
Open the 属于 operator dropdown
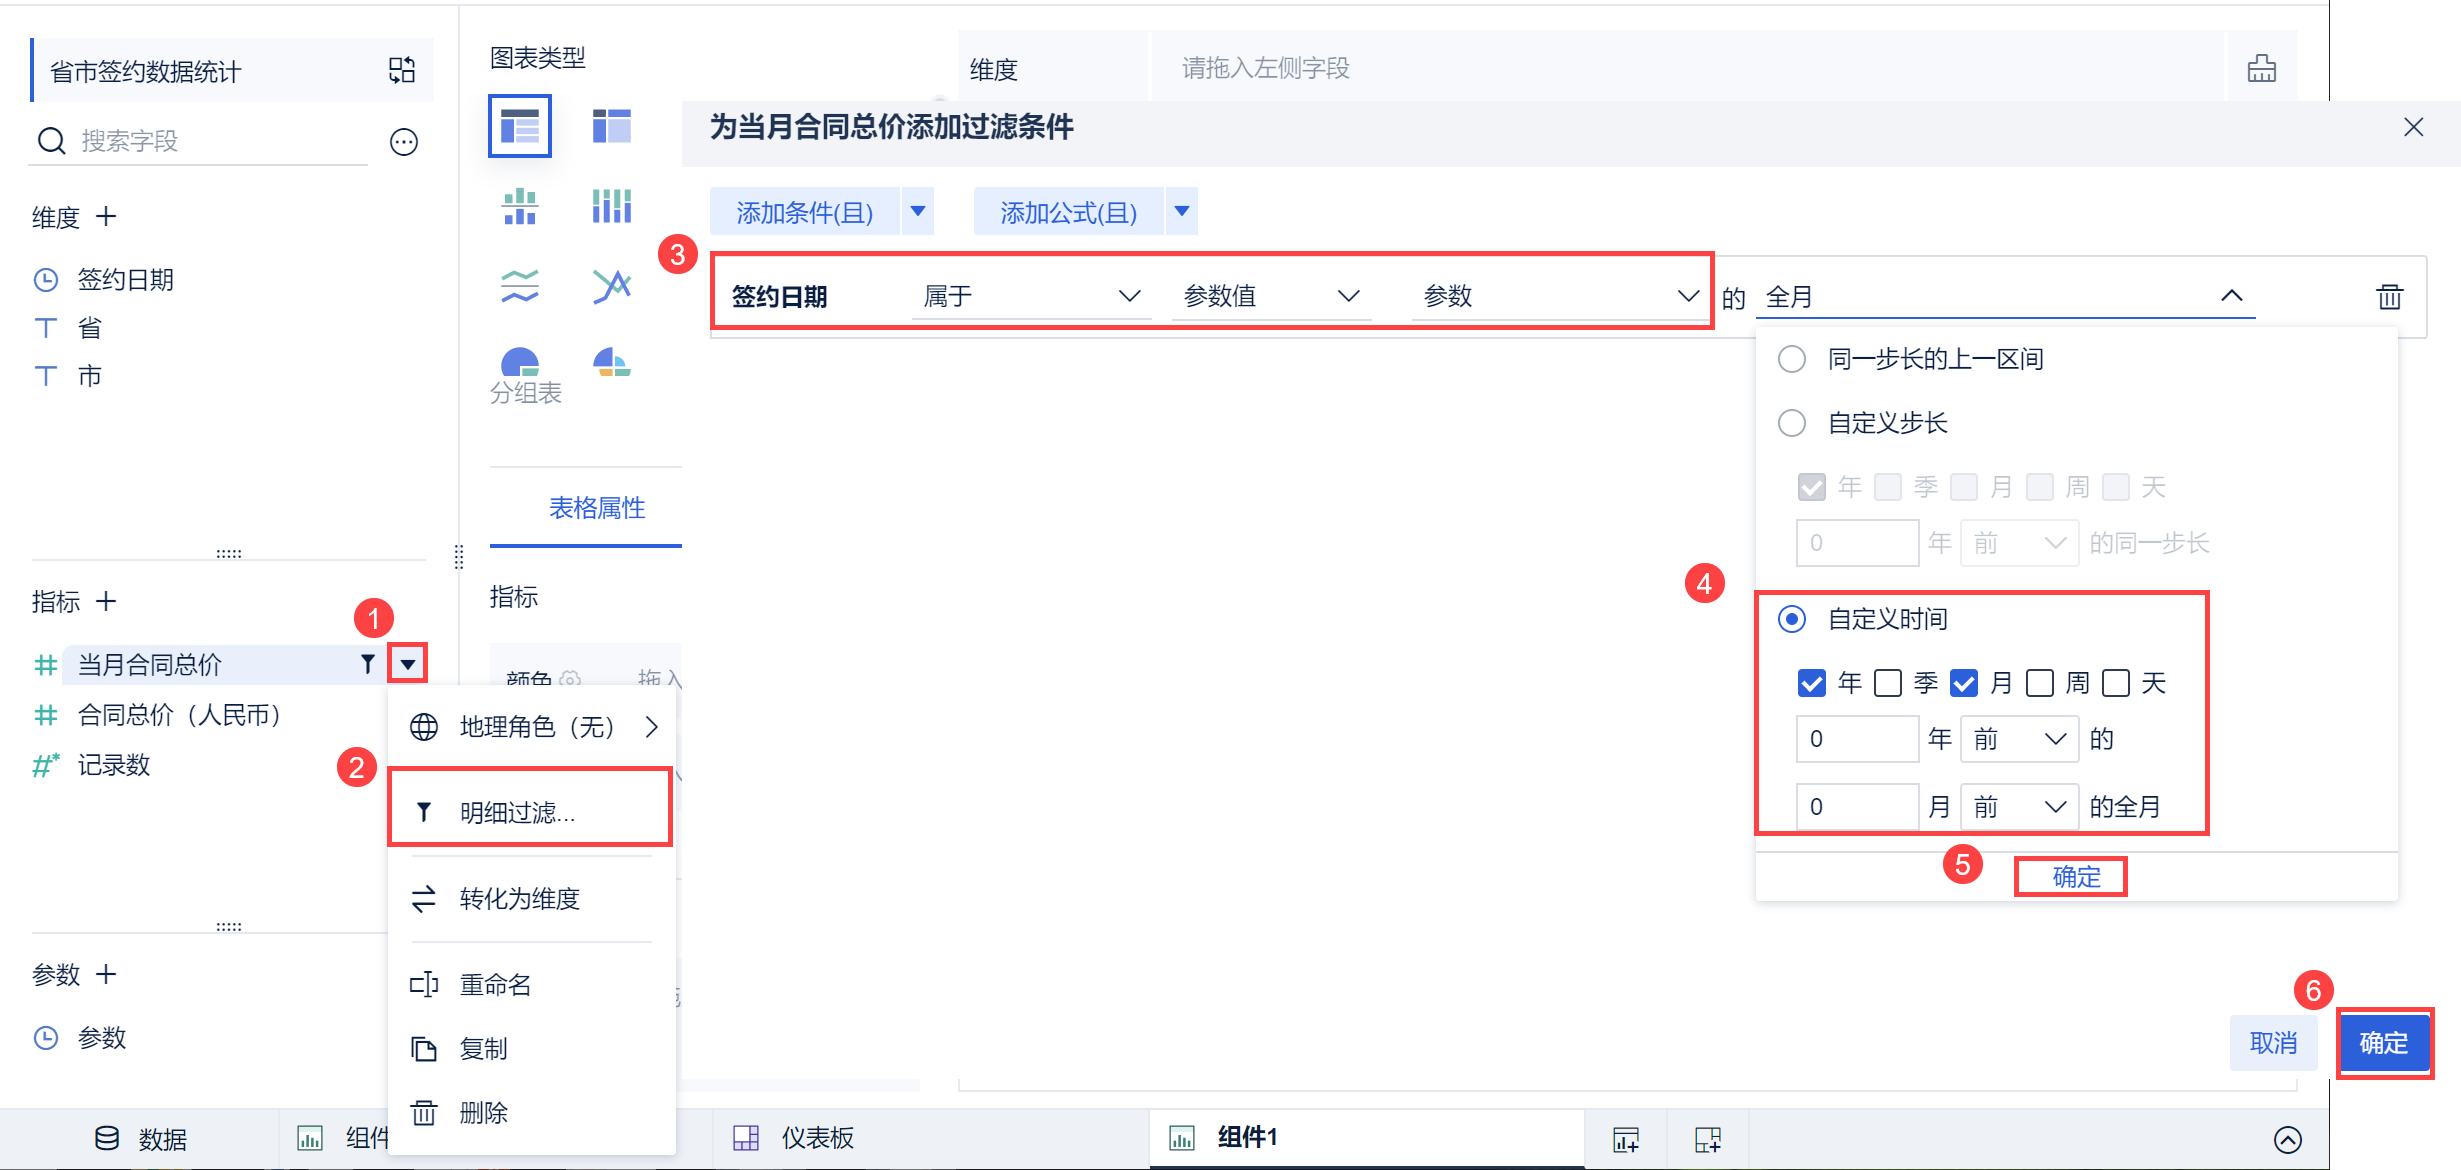pos(1030,296)
